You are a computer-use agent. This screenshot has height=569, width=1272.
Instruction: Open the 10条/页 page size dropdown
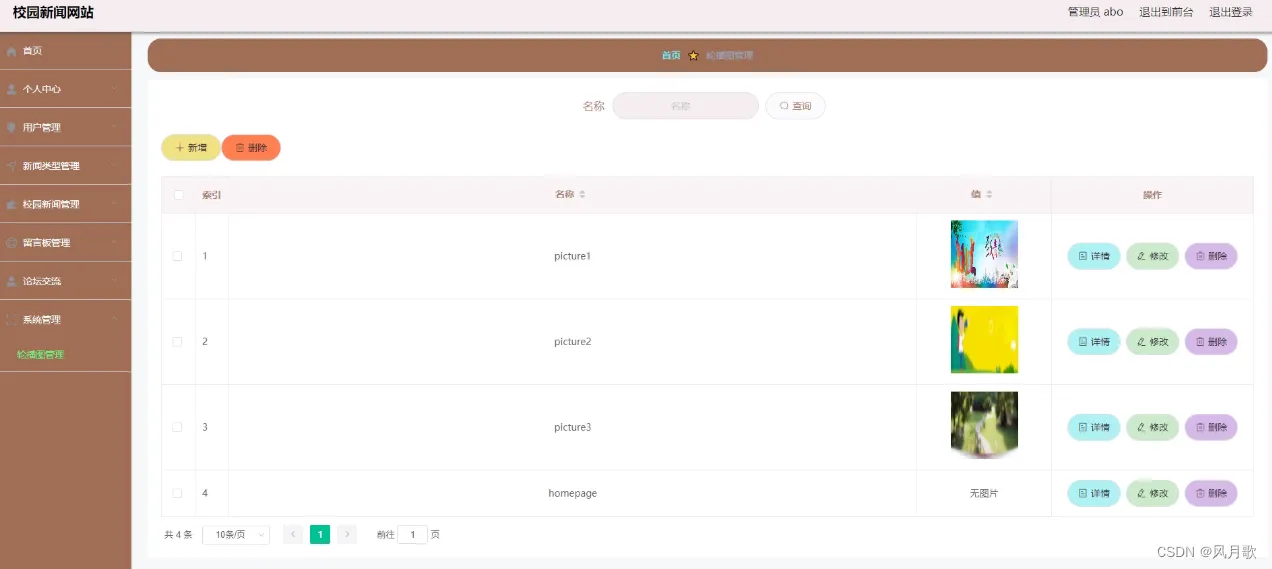(236, 535)
